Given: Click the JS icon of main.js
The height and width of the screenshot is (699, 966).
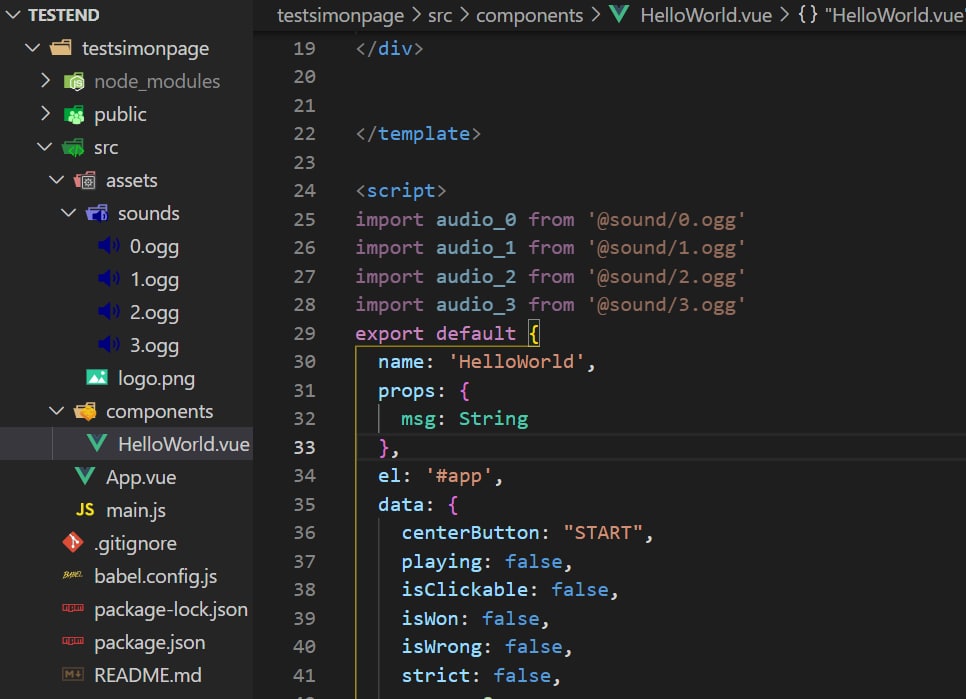Looking at the screenshot, I should click(x=85, y=509).
